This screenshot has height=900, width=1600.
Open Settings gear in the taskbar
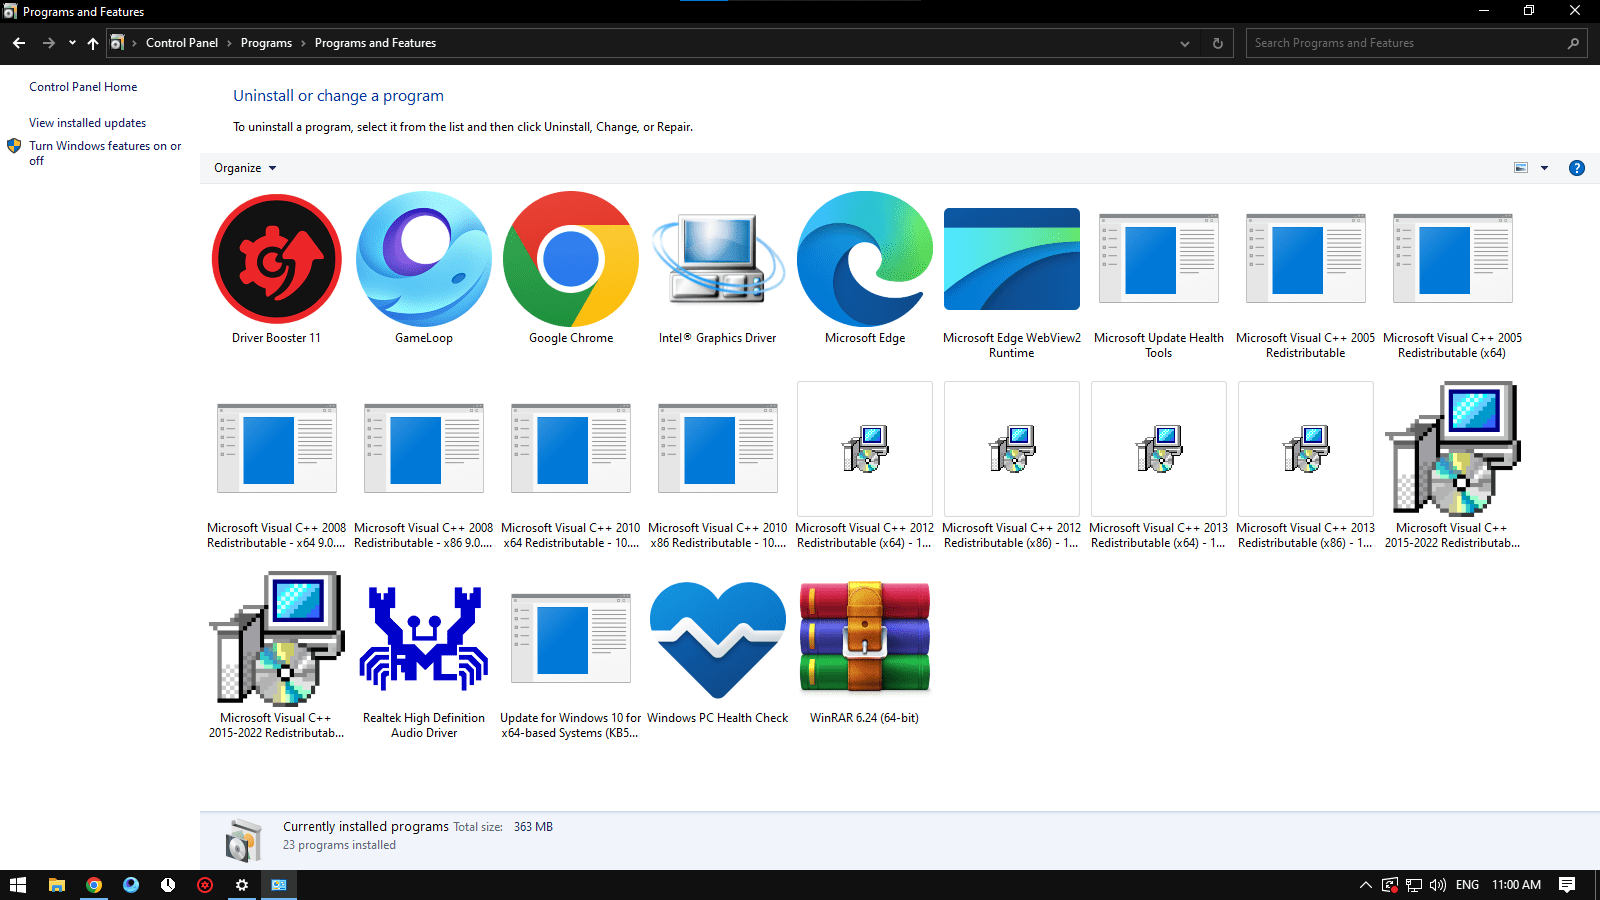tap(242, 885)
